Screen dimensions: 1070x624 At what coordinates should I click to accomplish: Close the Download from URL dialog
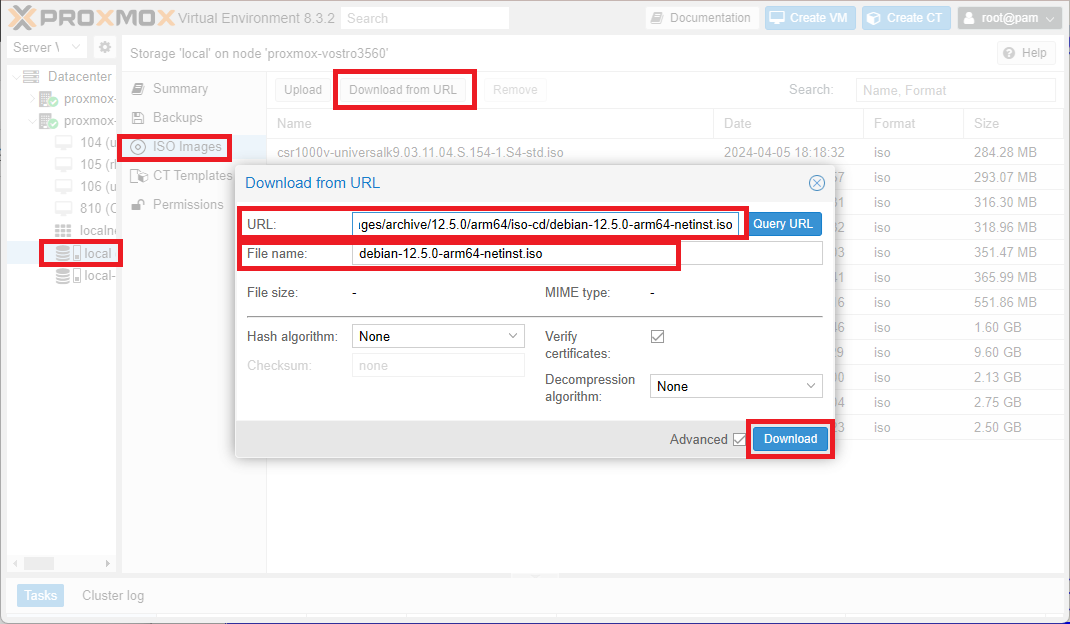[816, 183]
